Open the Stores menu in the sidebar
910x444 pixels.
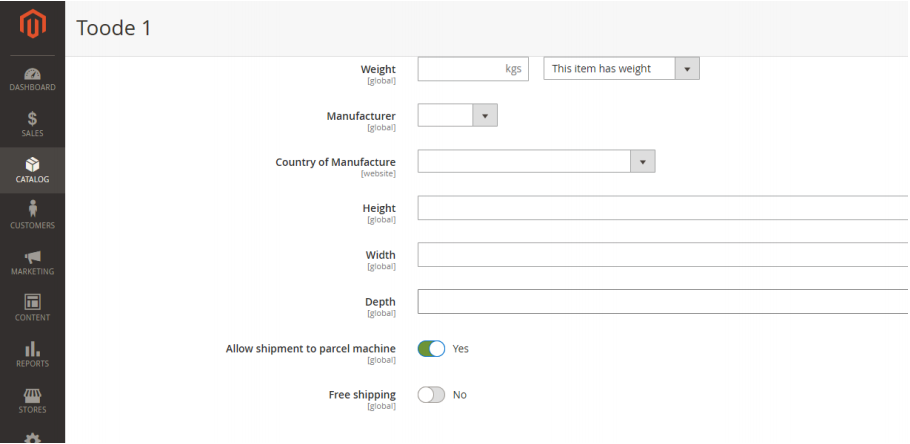click(32, 400)
